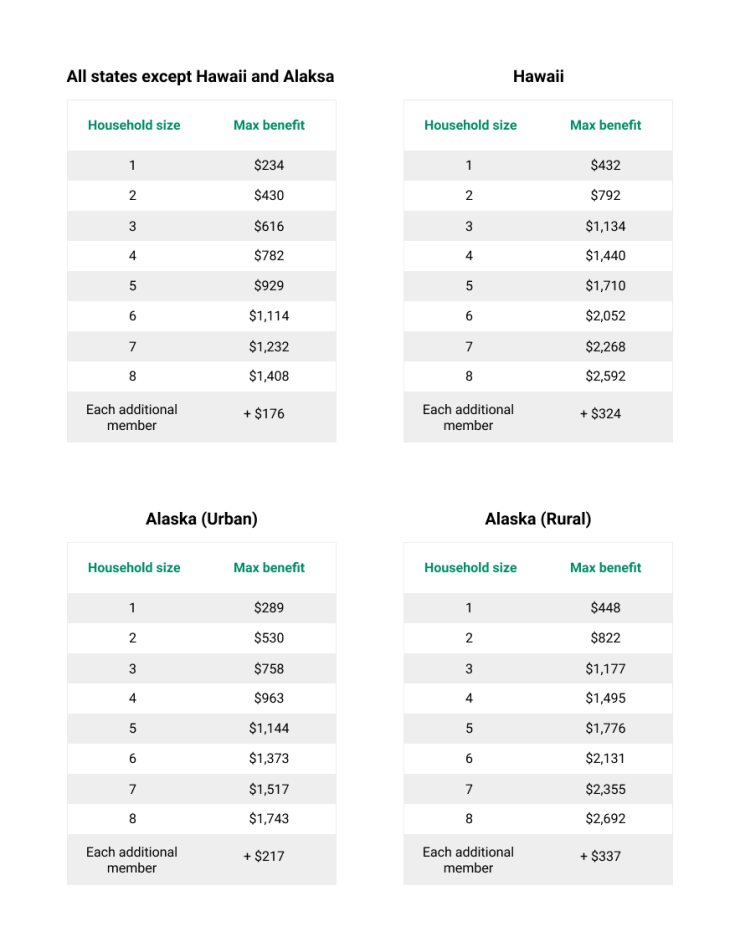Click the 'All states except Hawaii and Alaksa' heading

click(x=200, y=76)
